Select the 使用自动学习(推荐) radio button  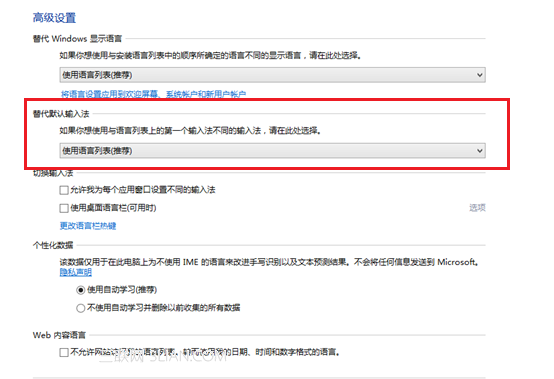pos(81,290)
